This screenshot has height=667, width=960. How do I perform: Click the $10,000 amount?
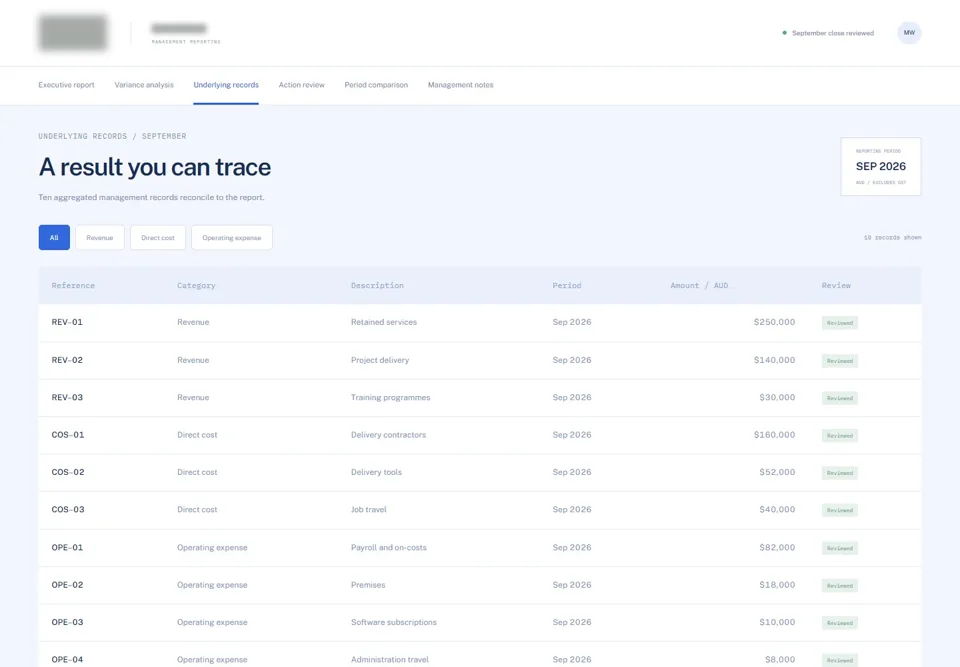pos(777,622)
